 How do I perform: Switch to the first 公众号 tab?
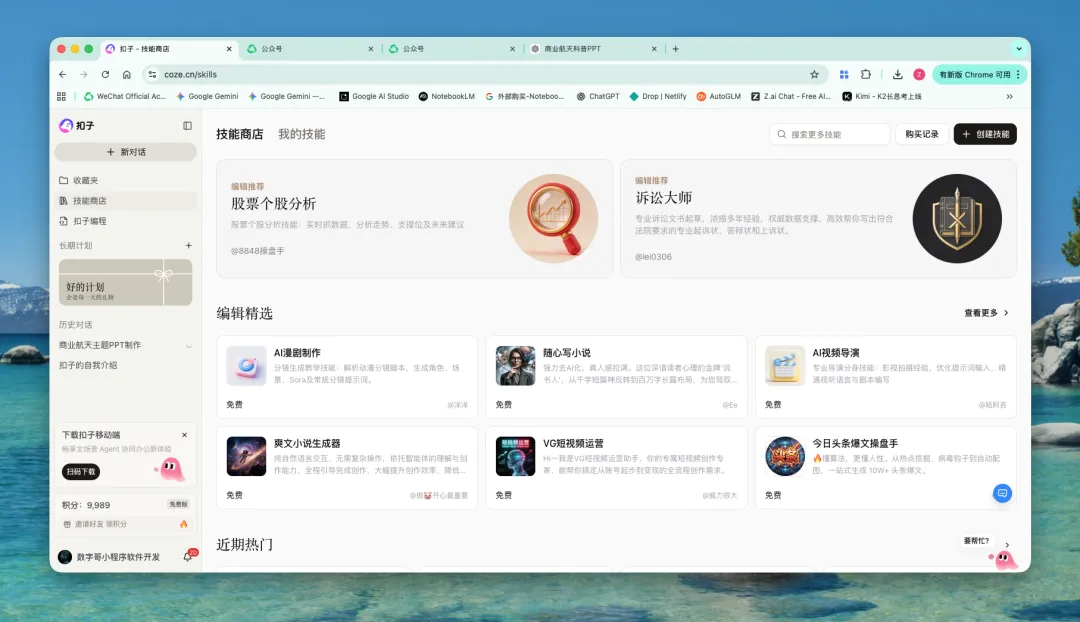(x=310, y=49)
